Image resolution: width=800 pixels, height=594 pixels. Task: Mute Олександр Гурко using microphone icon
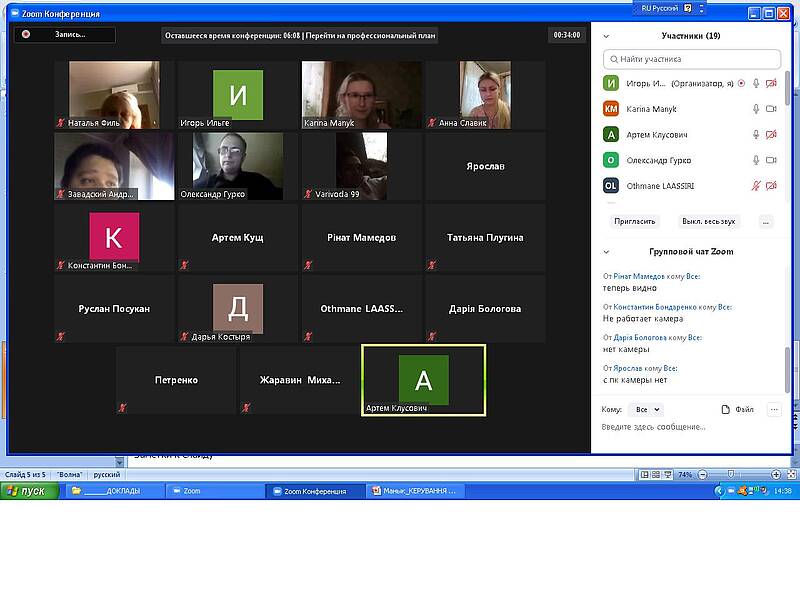click(756, 160)
